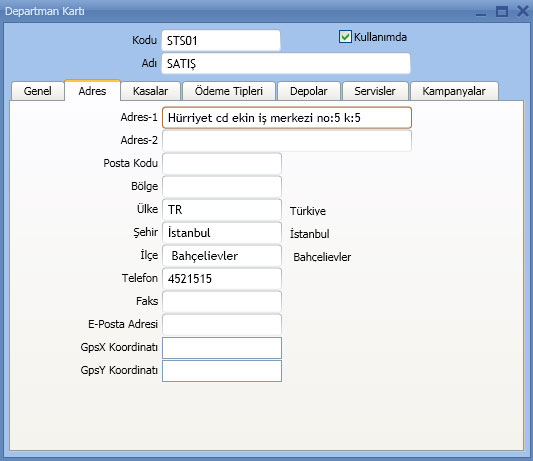The height and width of the screenshot is (461, 533).
Task: Toggle the Kullanımda checkbox
Action: pos(345,37)
